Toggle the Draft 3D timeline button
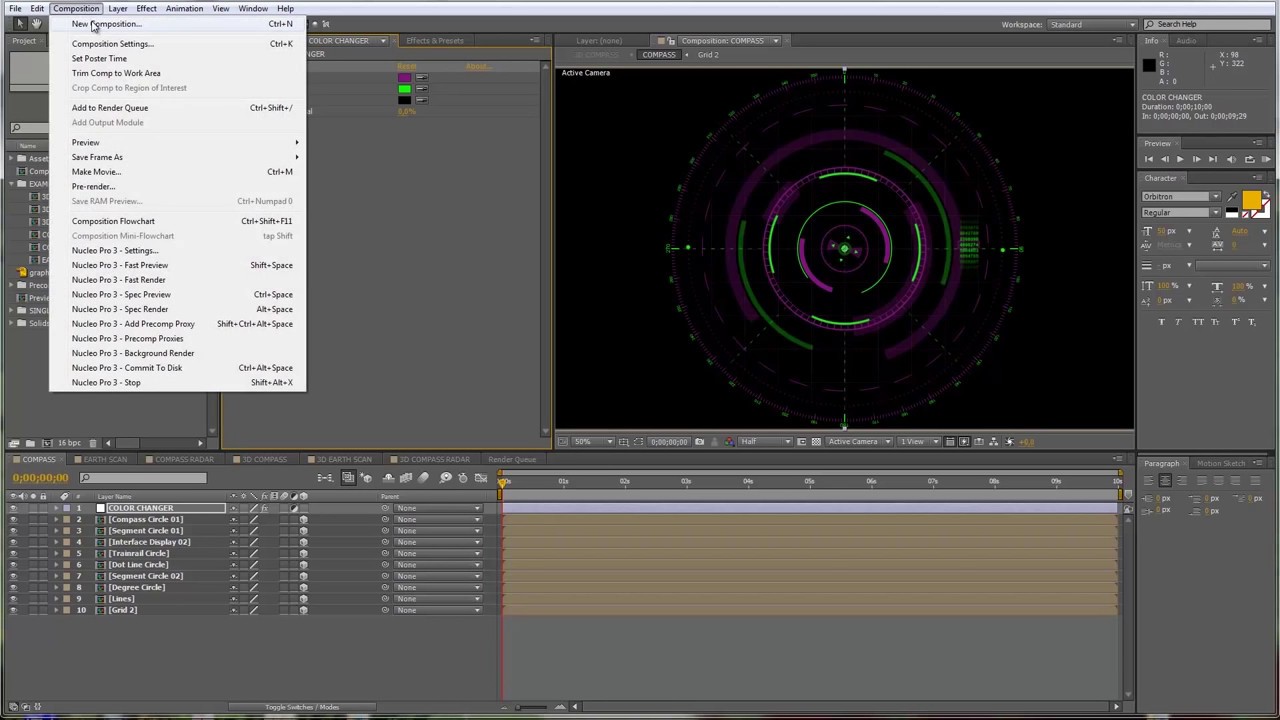This screenshot has height=720, width=1280. [x=366, y=478]
